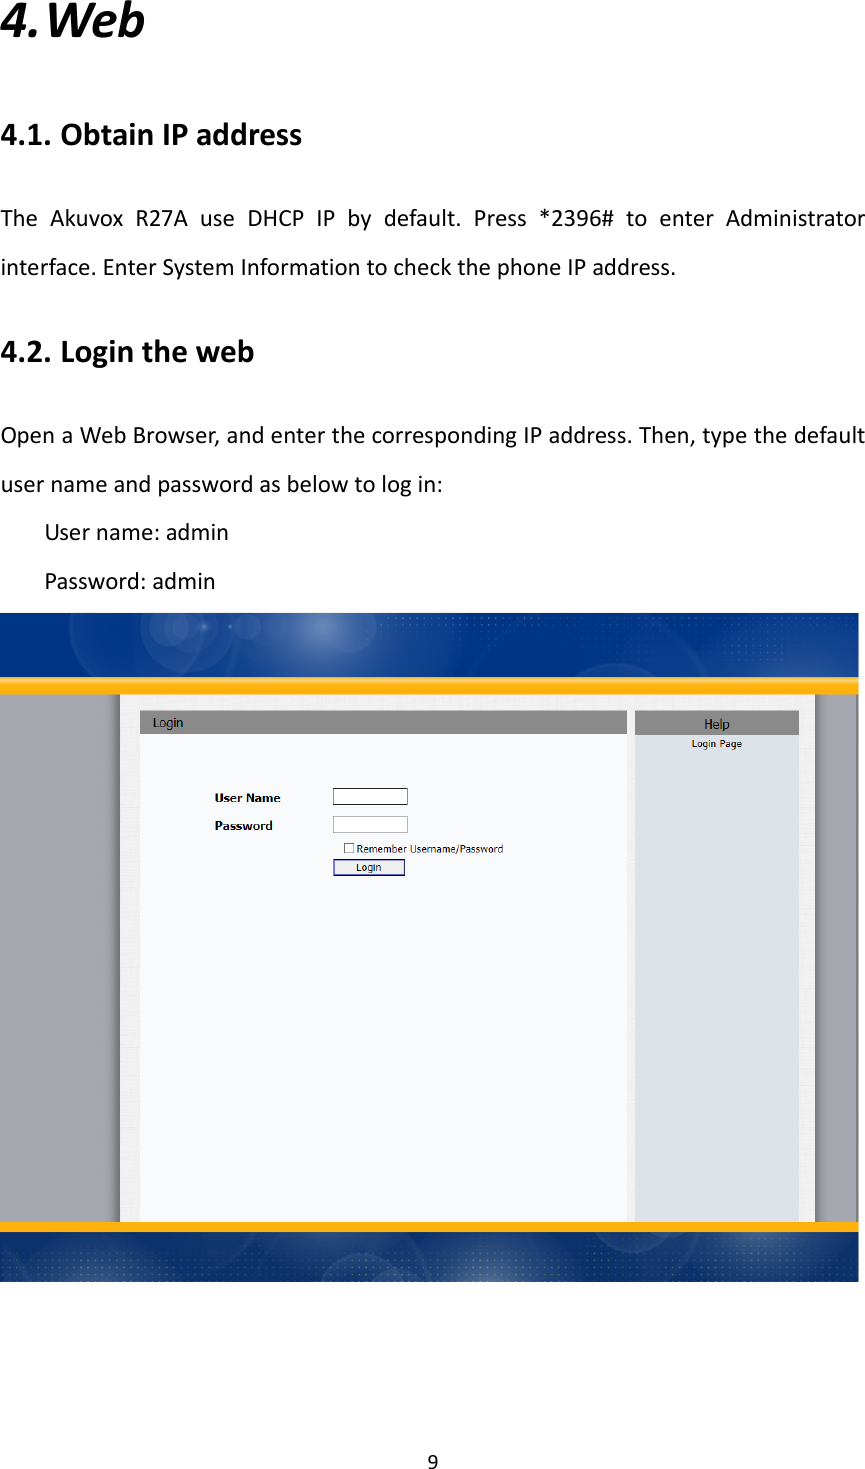This screenshot has width=865, height=1469.
Task: Click the Help panel header
Action: click(x=716, y=724)
